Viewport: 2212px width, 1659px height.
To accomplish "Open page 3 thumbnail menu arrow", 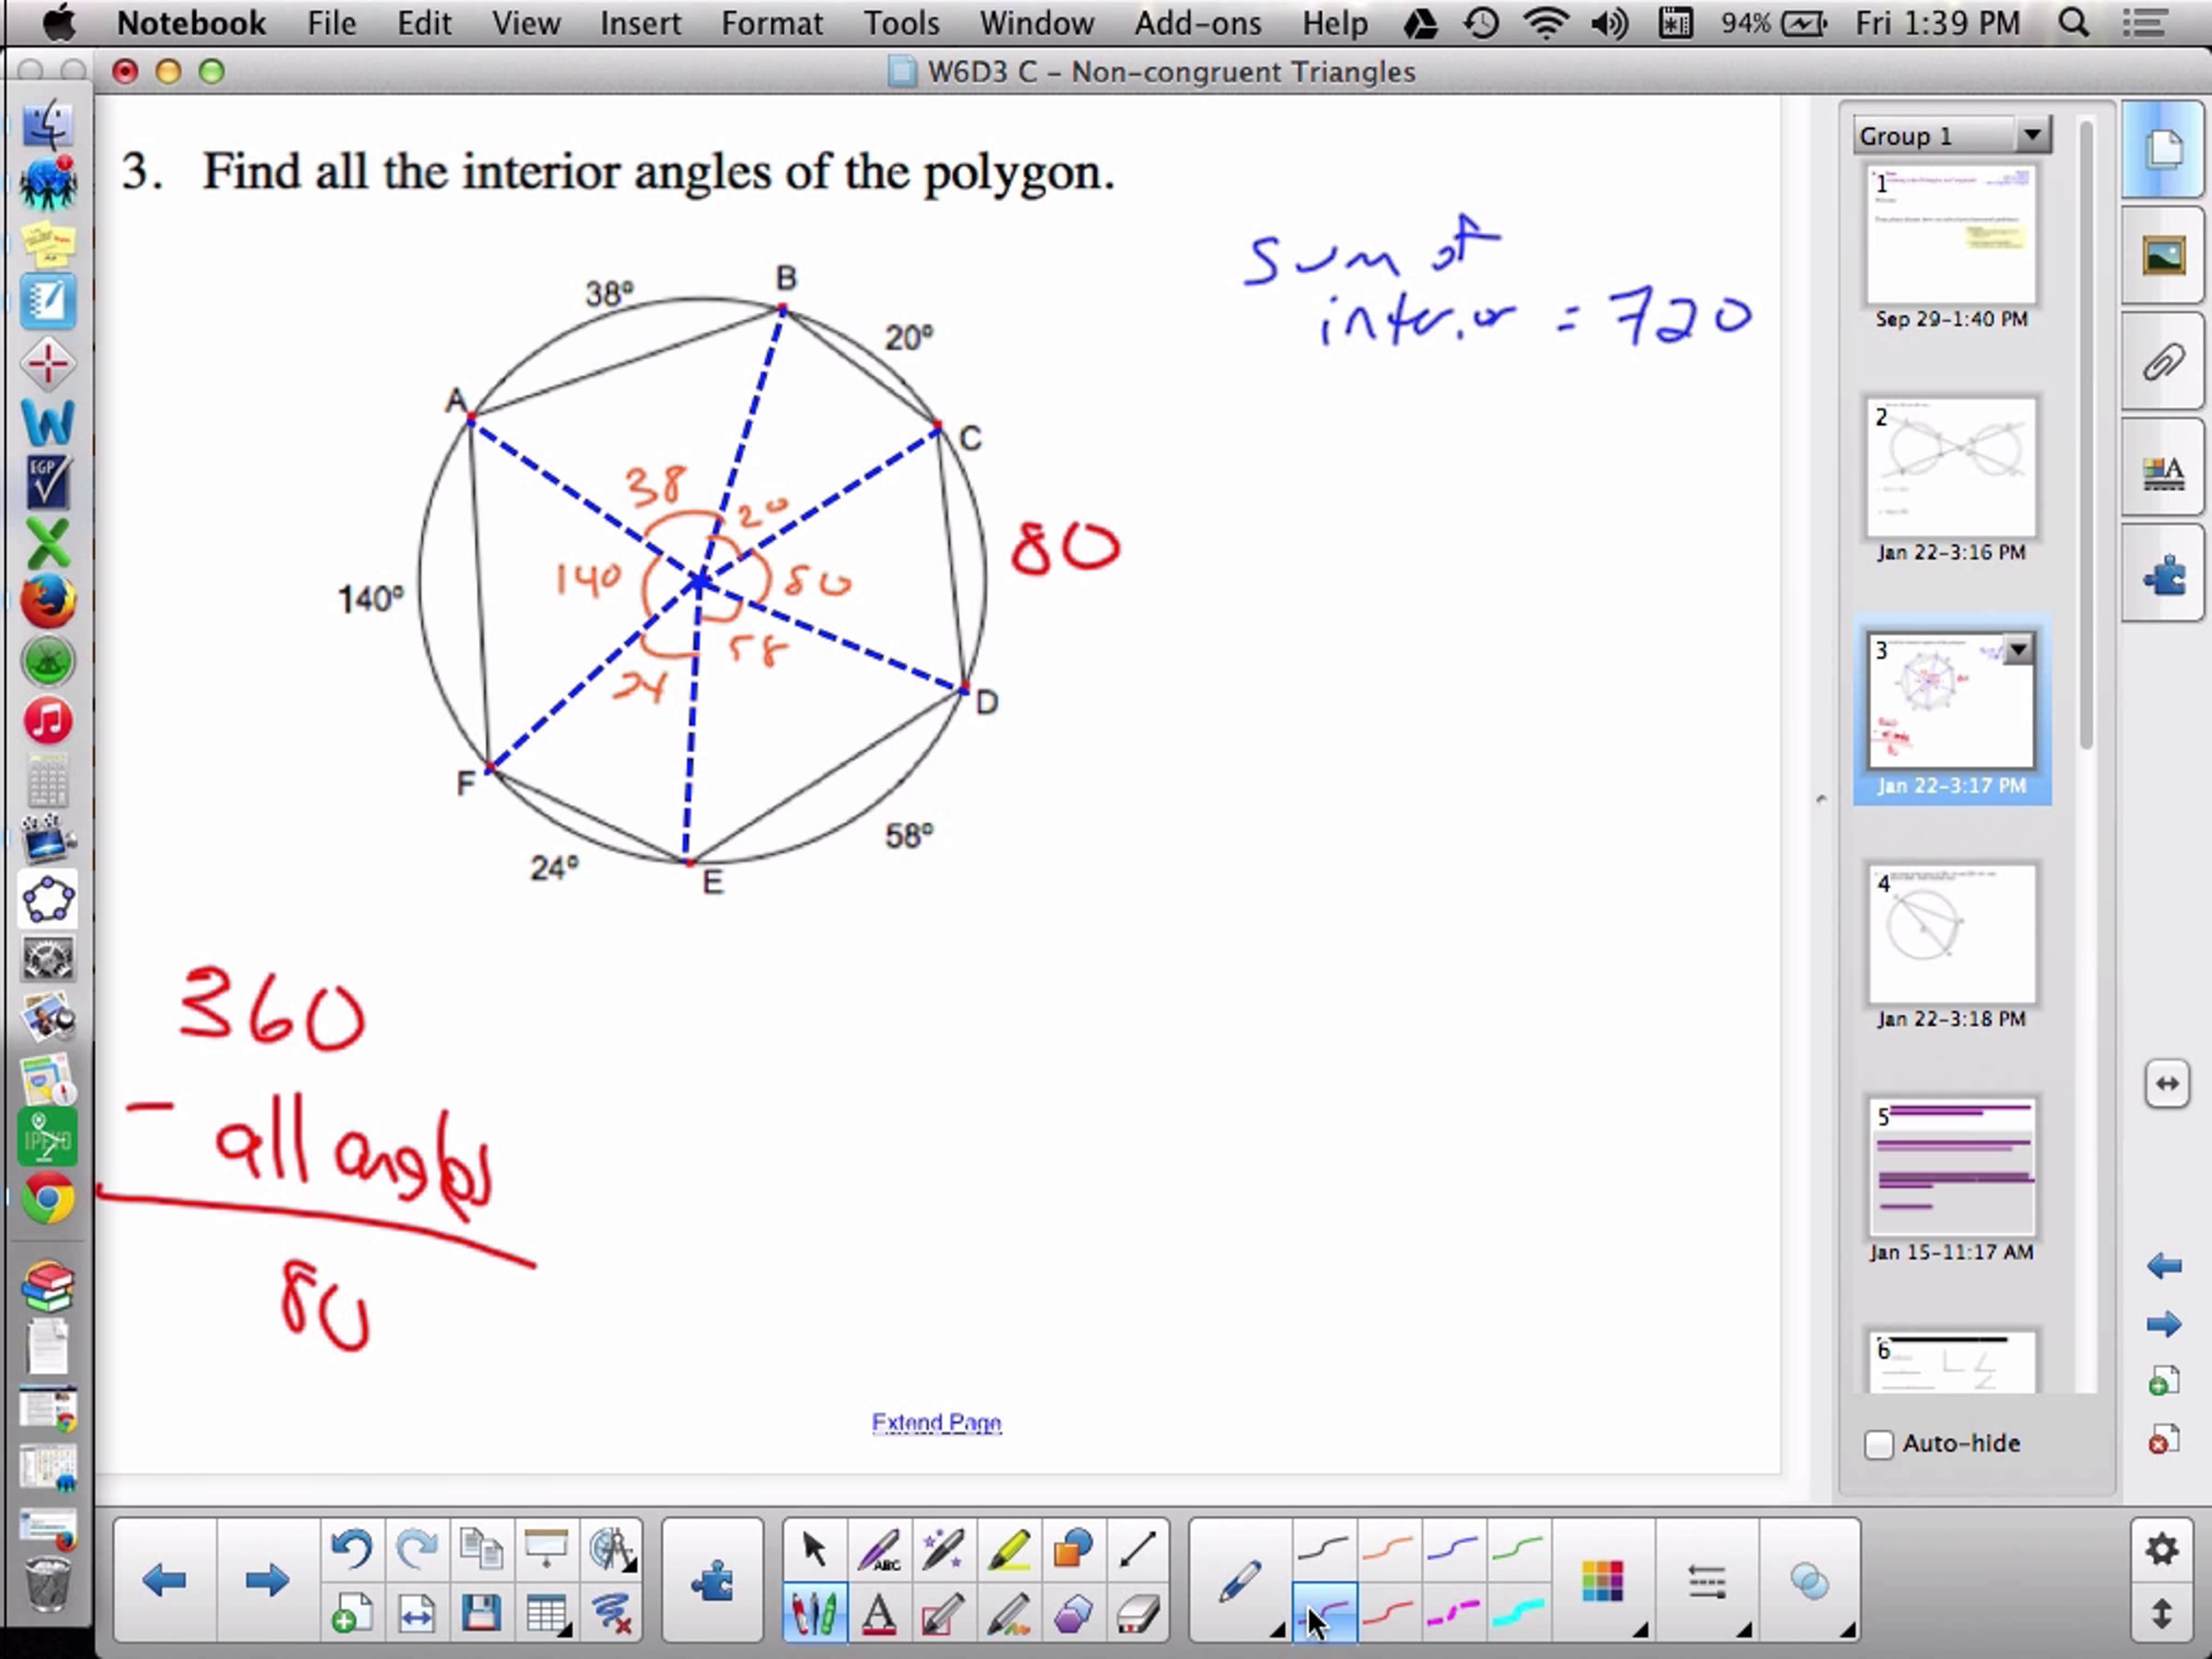I will 2018,651.
